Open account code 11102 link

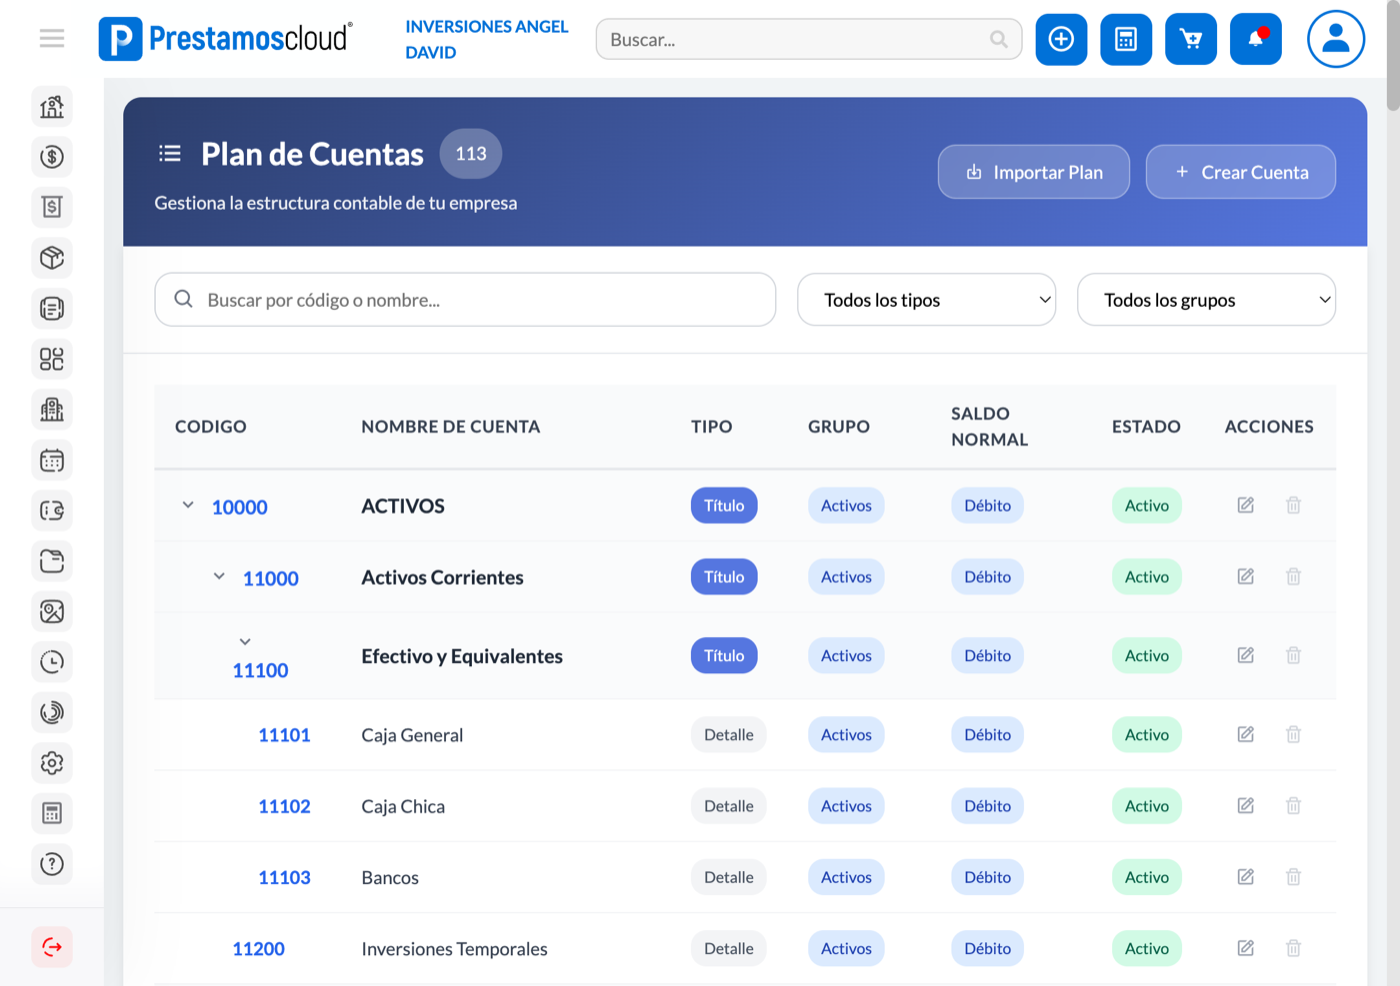coord(284,806)
